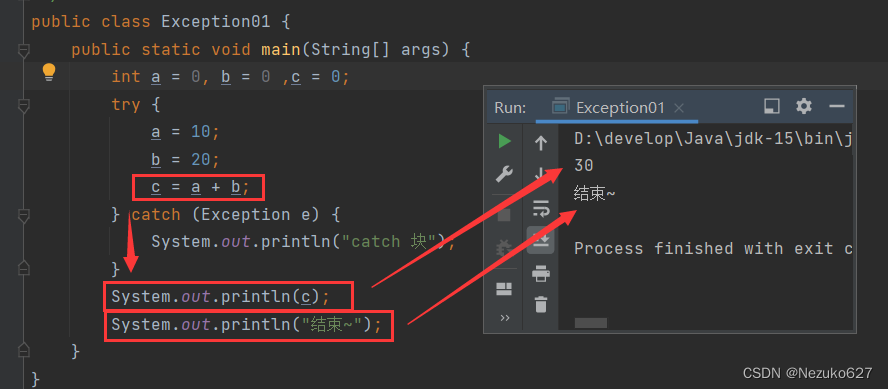Click the println("结束~") statement
This screenshot has height=389, width=888.
click(x=246, y=325)
